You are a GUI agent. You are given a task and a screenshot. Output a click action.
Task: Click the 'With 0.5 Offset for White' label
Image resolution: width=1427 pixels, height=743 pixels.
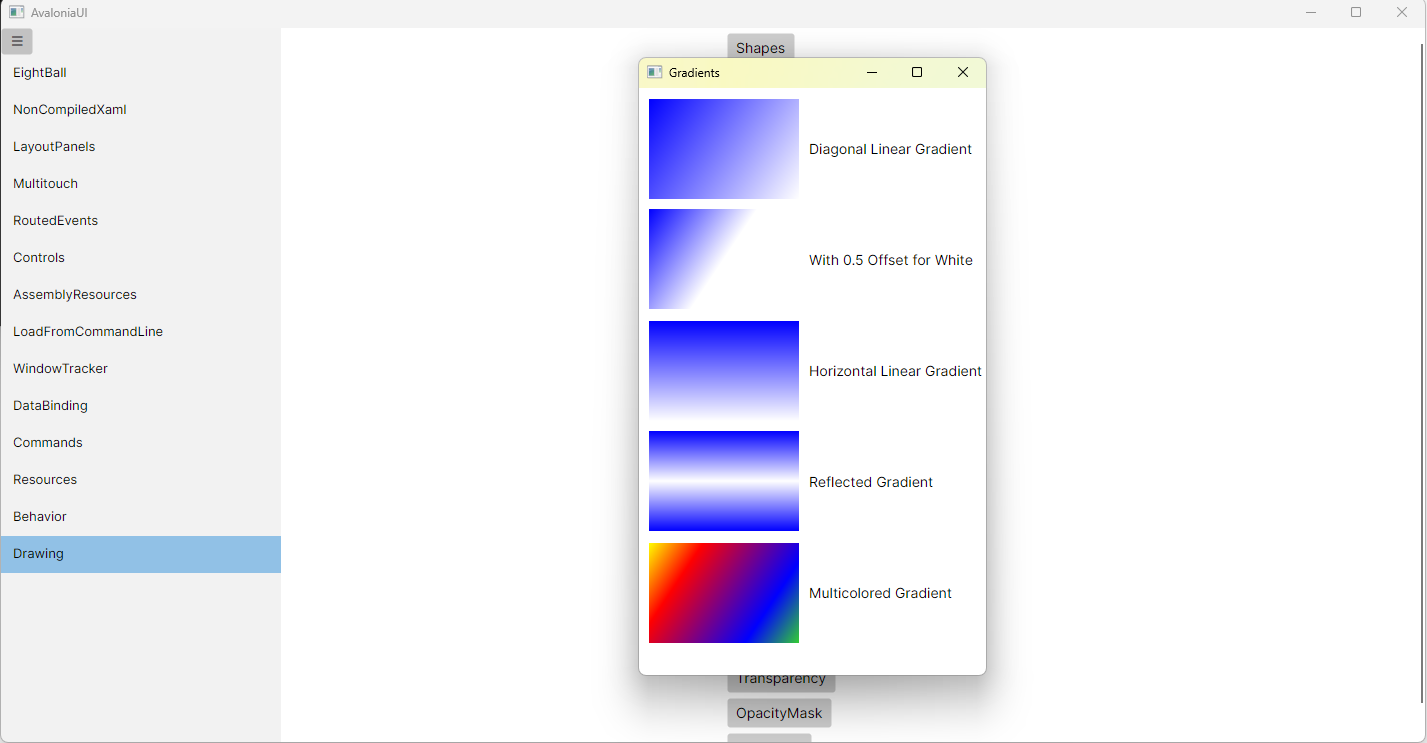(x=891, y=260)
